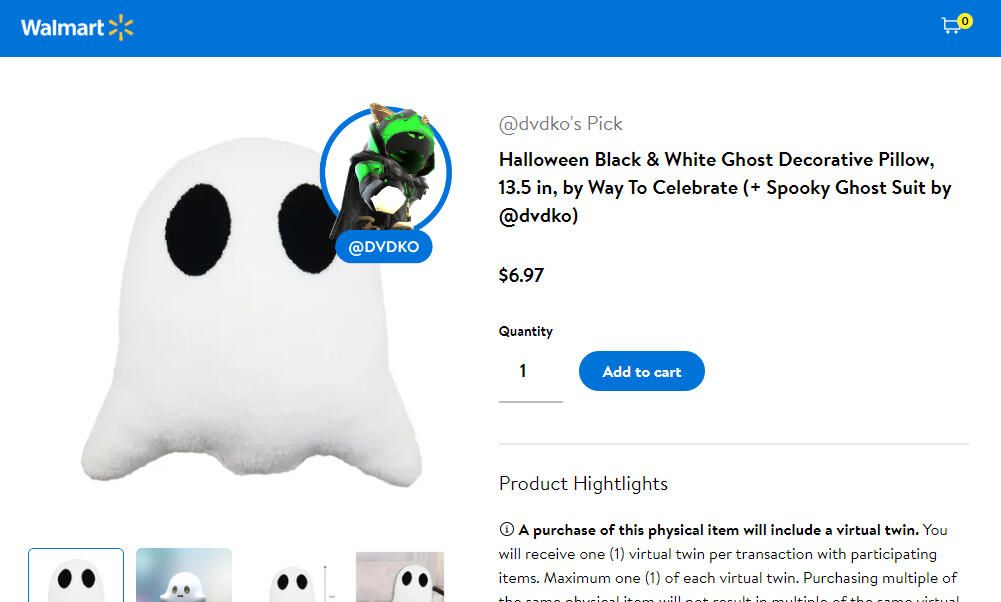The image size is (1001, 602).
Task: Open the shopping cart
Action: (x=951, y=27)
